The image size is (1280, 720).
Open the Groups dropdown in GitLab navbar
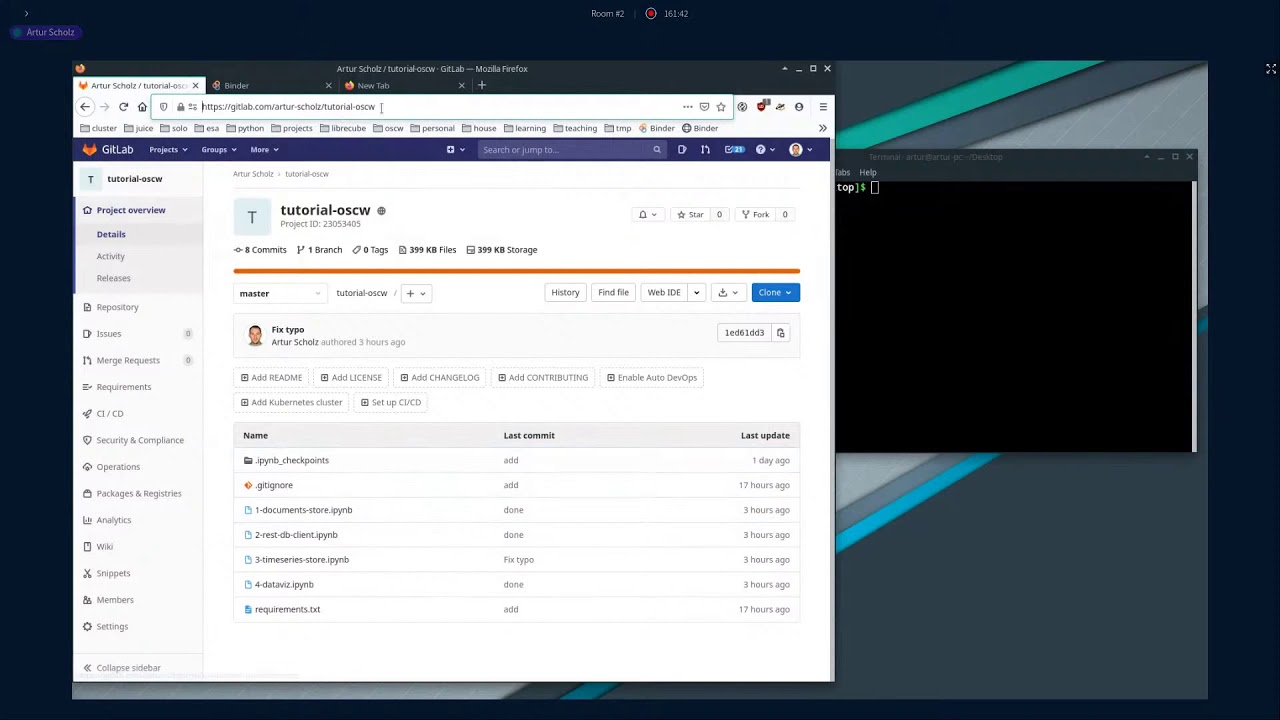[x=219, y=150]
